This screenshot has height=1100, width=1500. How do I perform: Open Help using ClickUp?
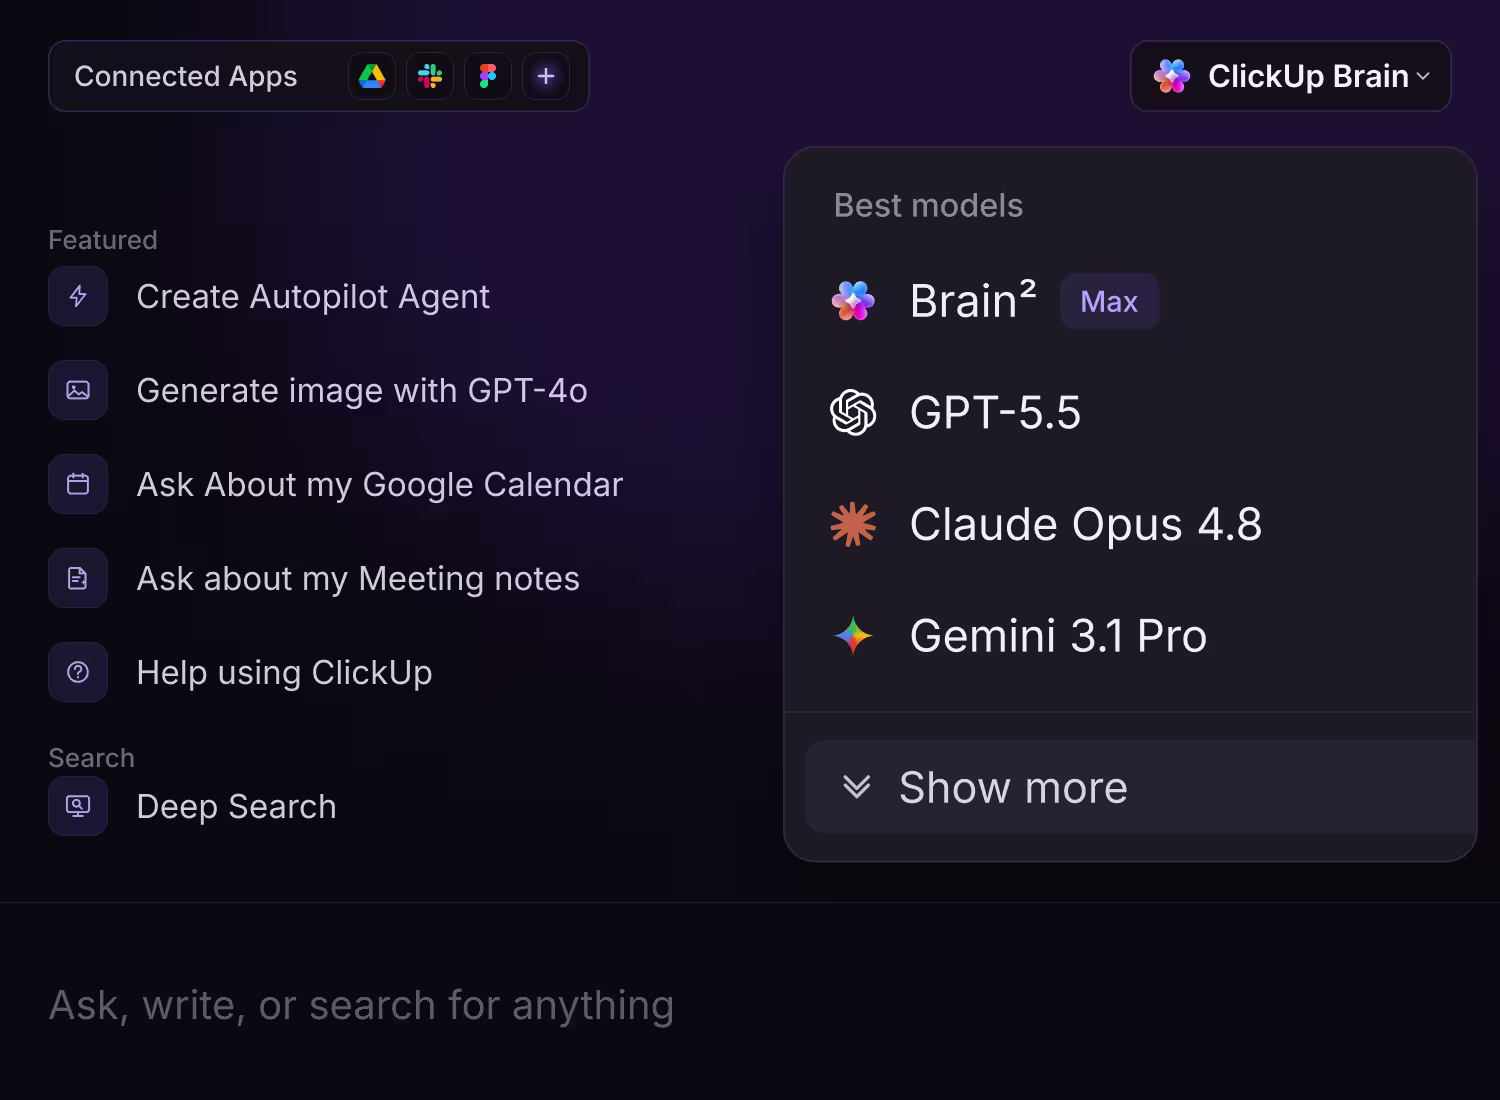pyautogui.click(x=284, y=672)
